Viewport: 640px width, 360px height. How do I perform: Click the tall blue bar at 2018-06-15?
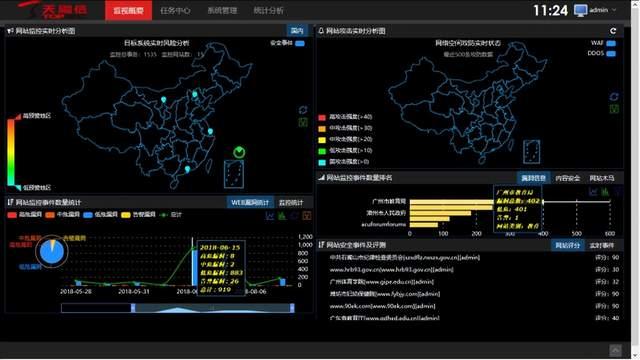[195, 267]
